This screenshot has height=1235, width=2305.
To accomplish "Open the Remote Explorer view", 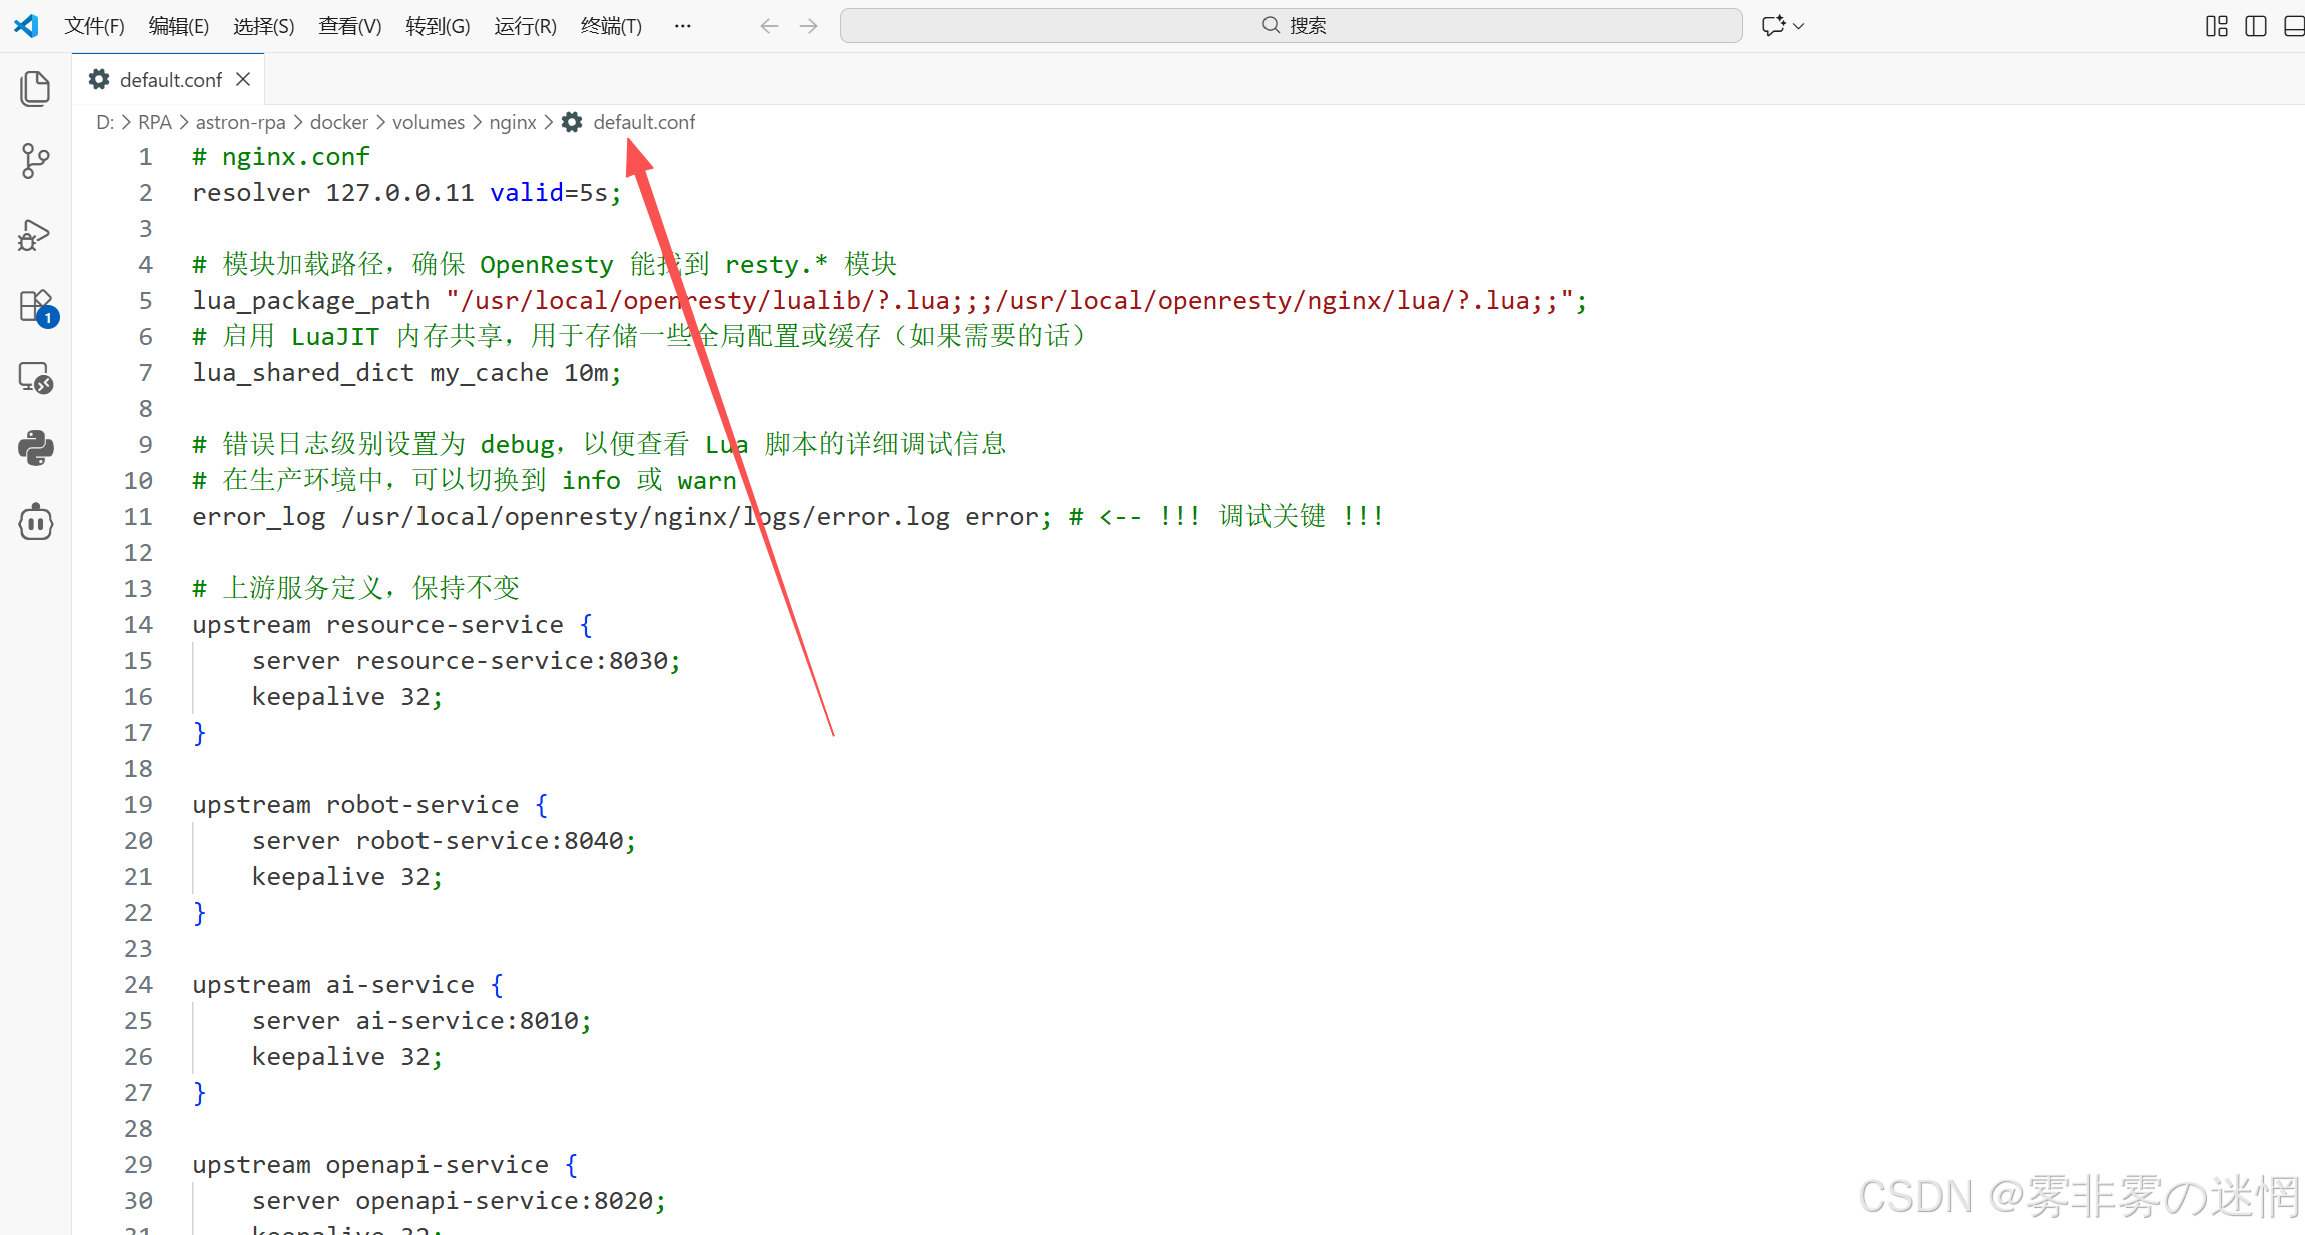I will [x=35, y=378].
